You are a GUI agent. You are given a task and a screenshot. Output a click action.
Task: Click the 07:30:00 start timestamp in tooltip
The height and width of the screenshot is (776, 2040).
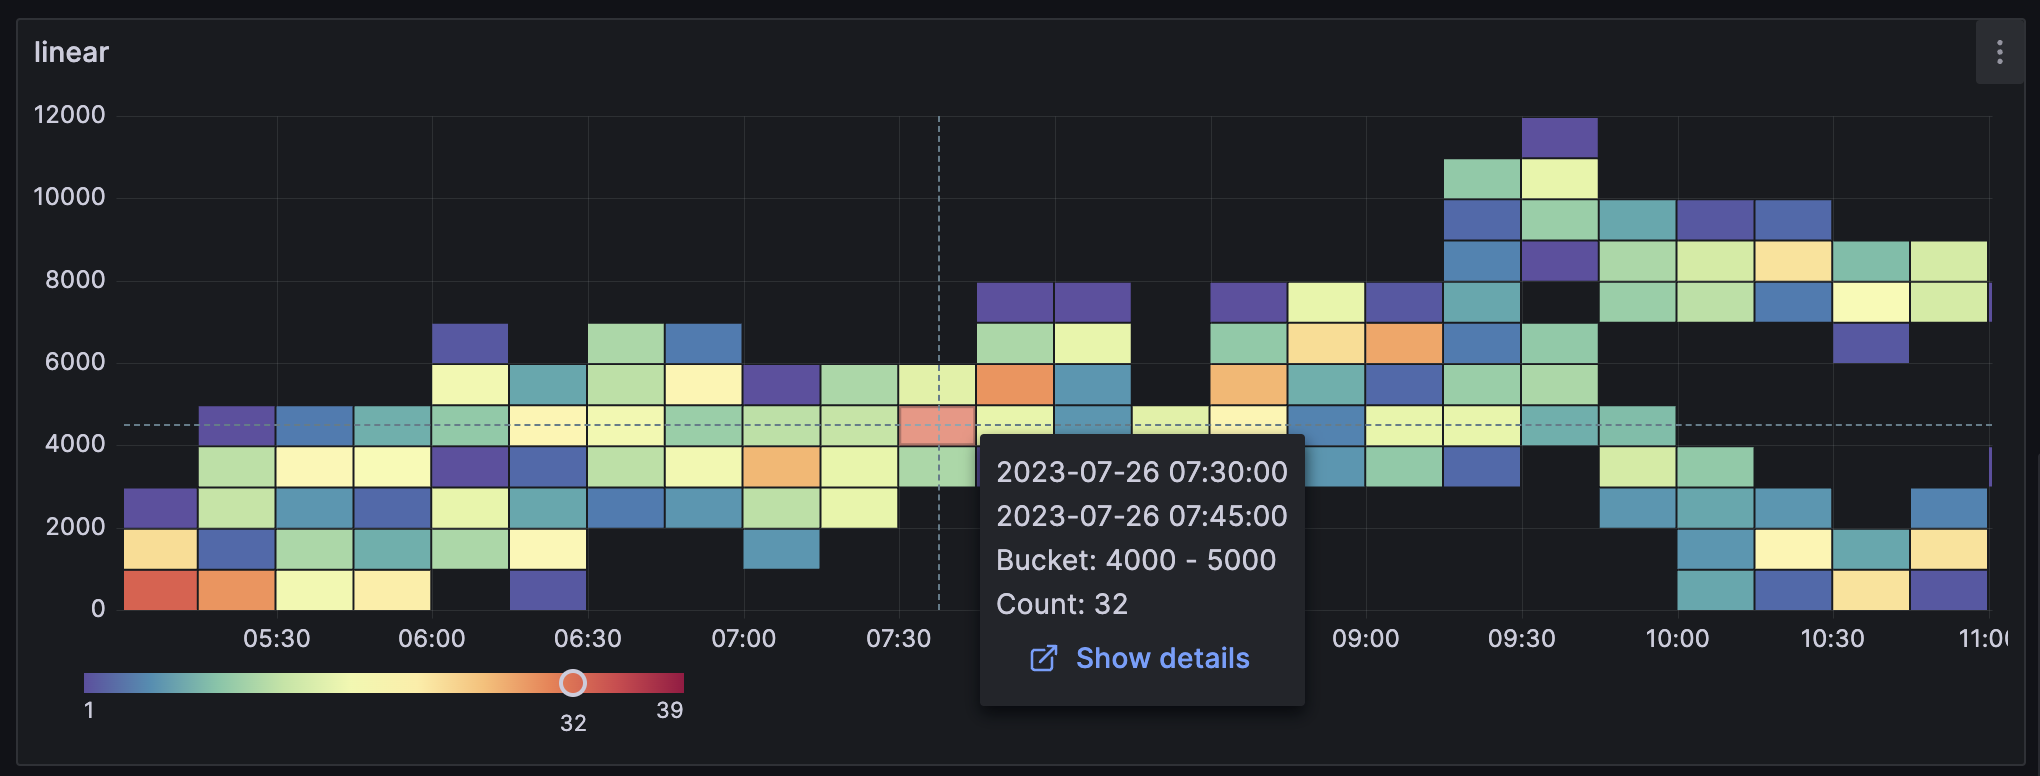point(1142,472)
